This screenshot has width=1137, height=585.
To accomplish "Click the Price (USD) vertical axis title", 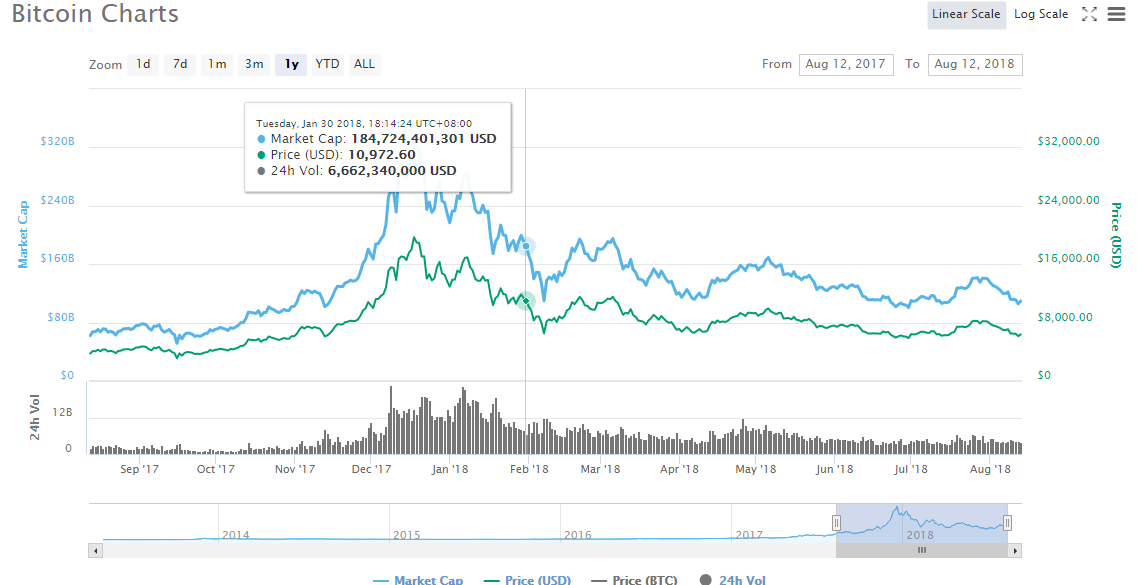I will (x=1115, y=235).
